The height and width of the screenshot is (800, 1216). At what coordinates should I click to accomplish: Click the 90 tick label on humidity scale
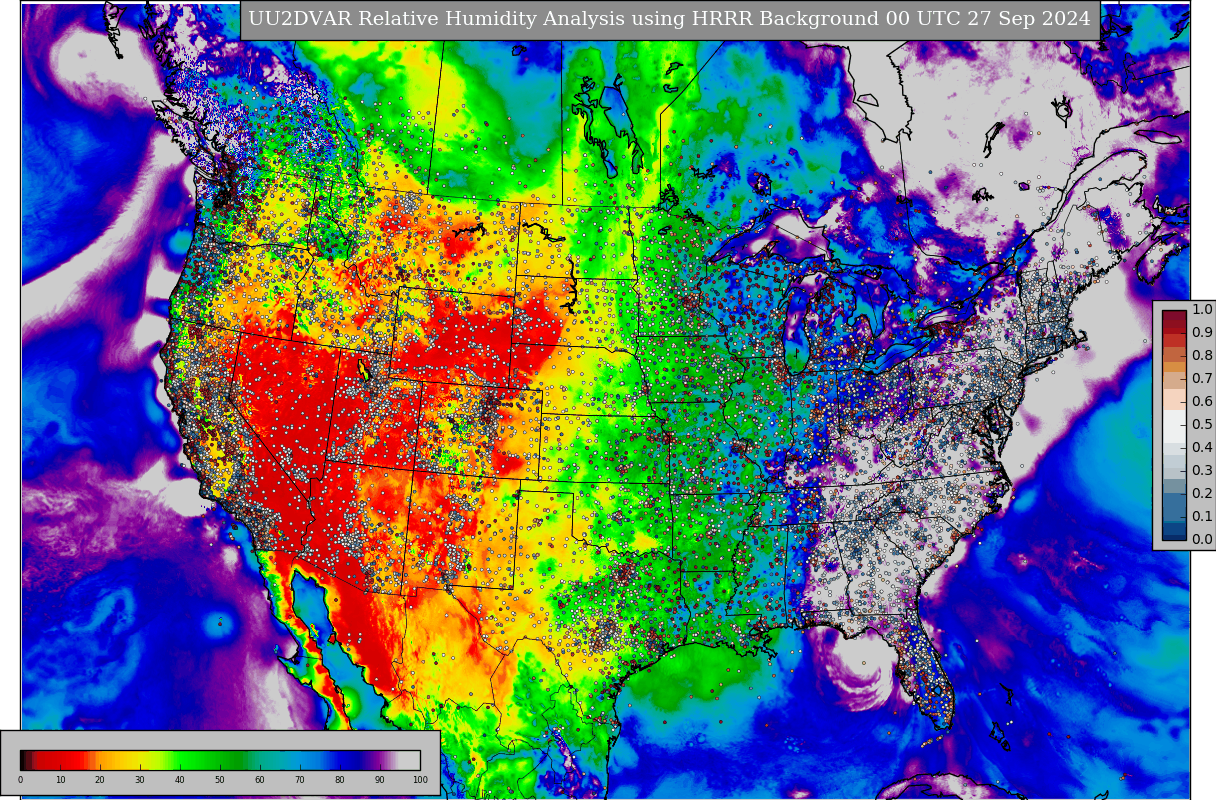click(380, 780)
